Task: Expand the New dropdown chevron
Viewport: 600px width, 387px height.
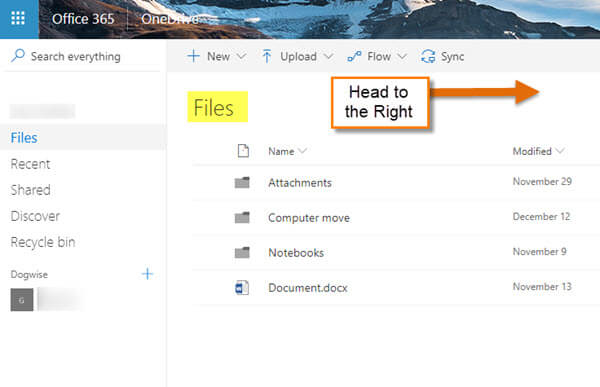Action: coord(241,56)
